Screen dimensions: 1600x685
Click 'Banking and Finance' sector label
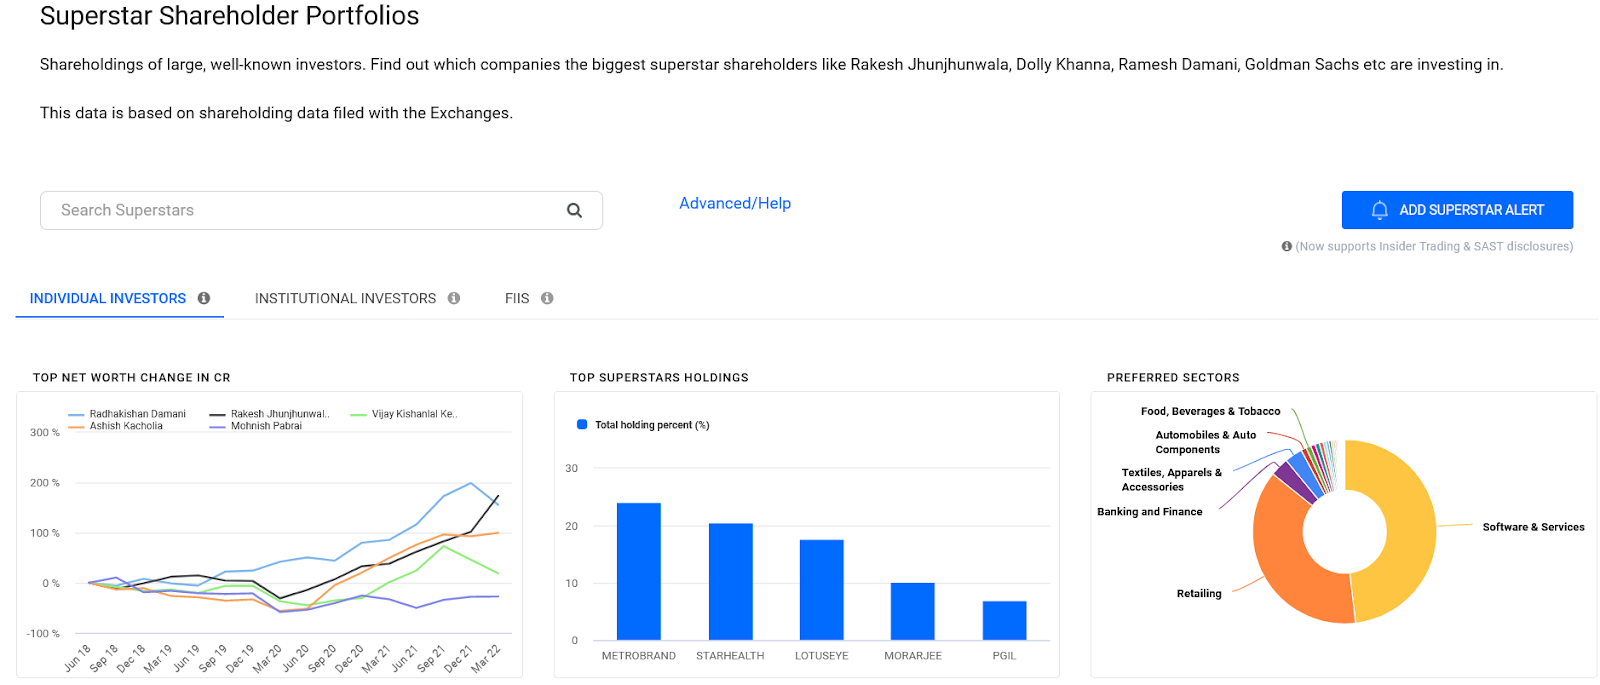1150,512
